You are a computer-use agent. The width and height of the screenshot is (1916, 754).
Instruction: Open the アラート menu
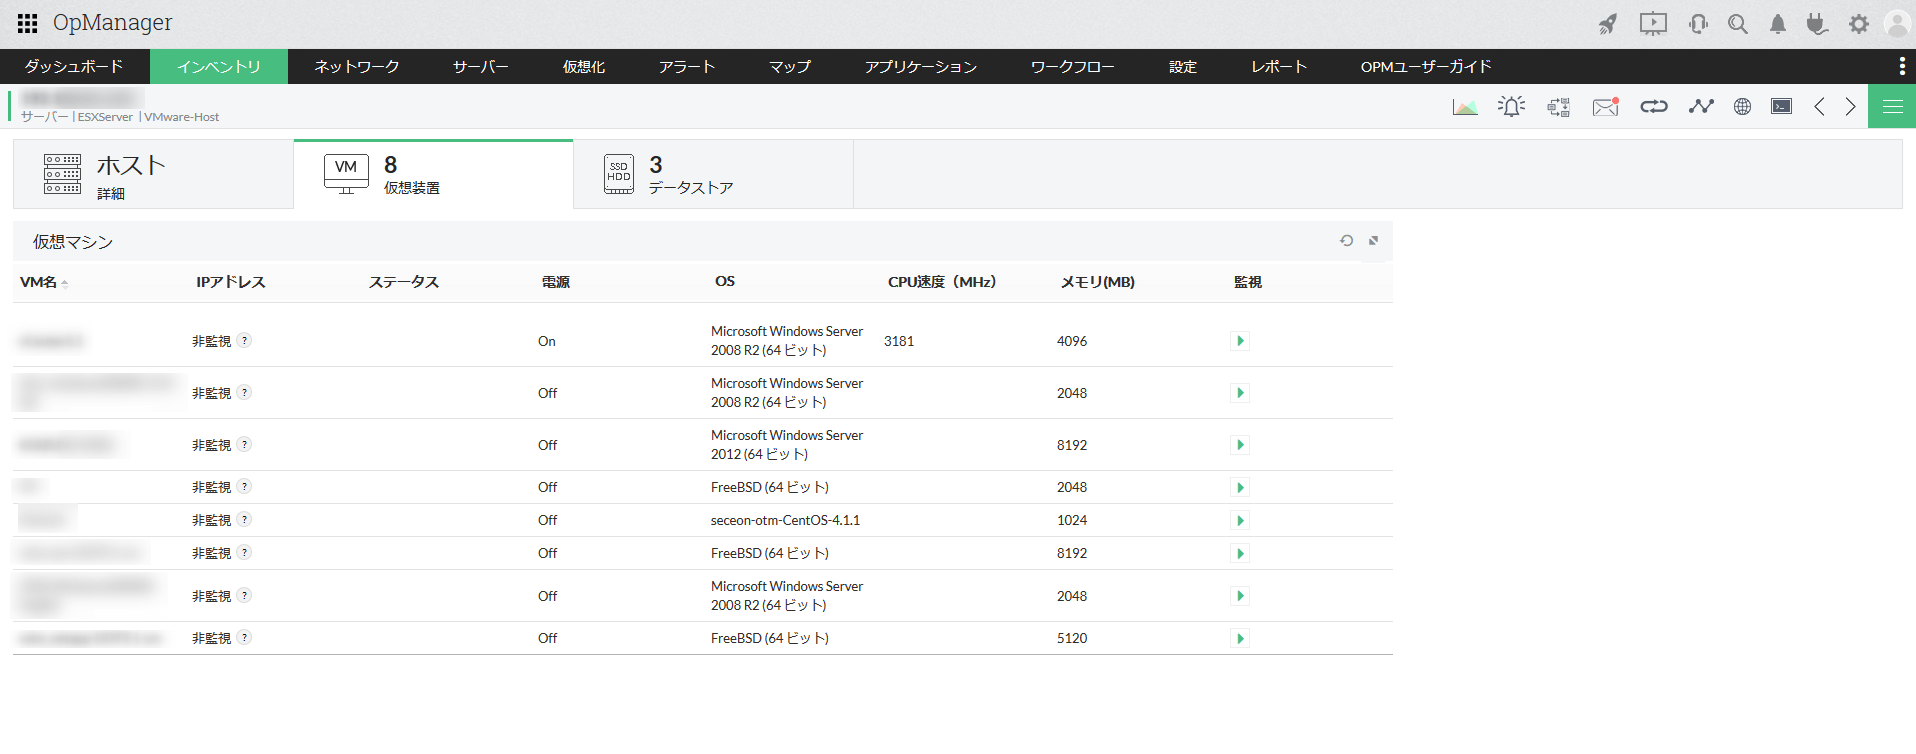[686, 66]
